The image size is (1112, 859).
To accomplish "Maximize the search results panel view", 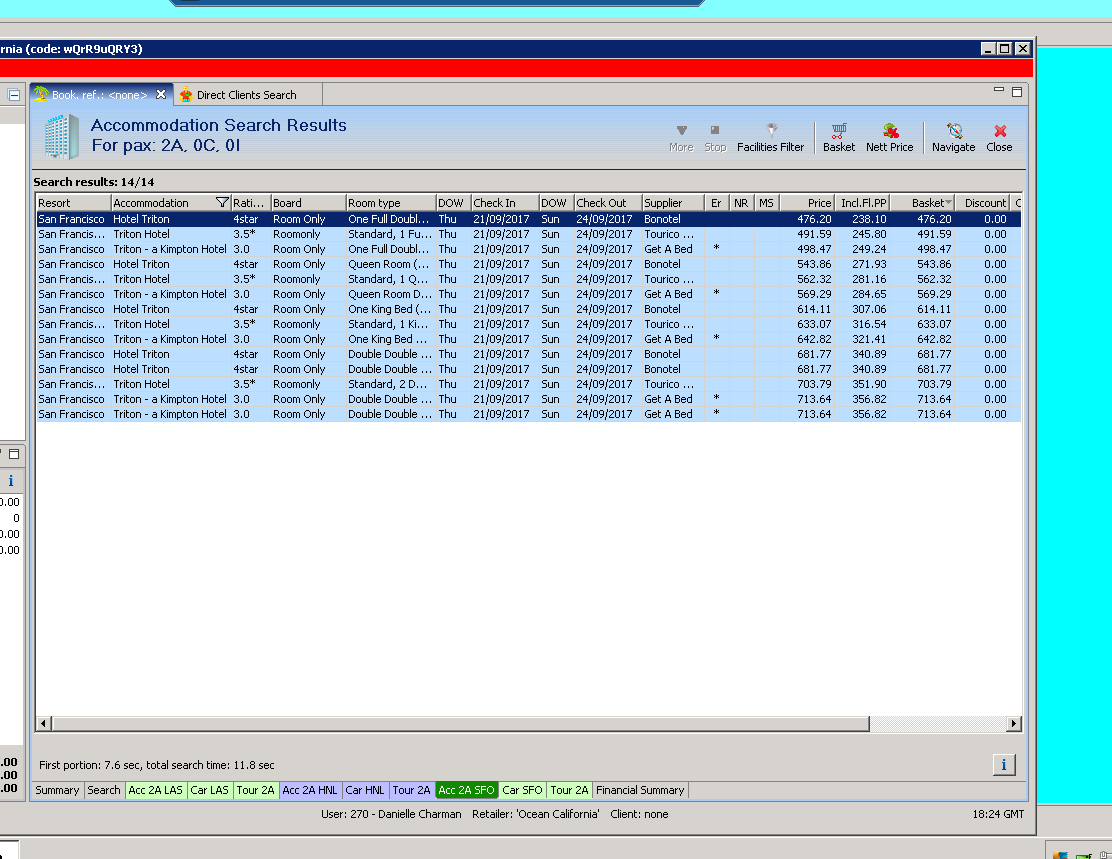I will [x=1017, y=91].
